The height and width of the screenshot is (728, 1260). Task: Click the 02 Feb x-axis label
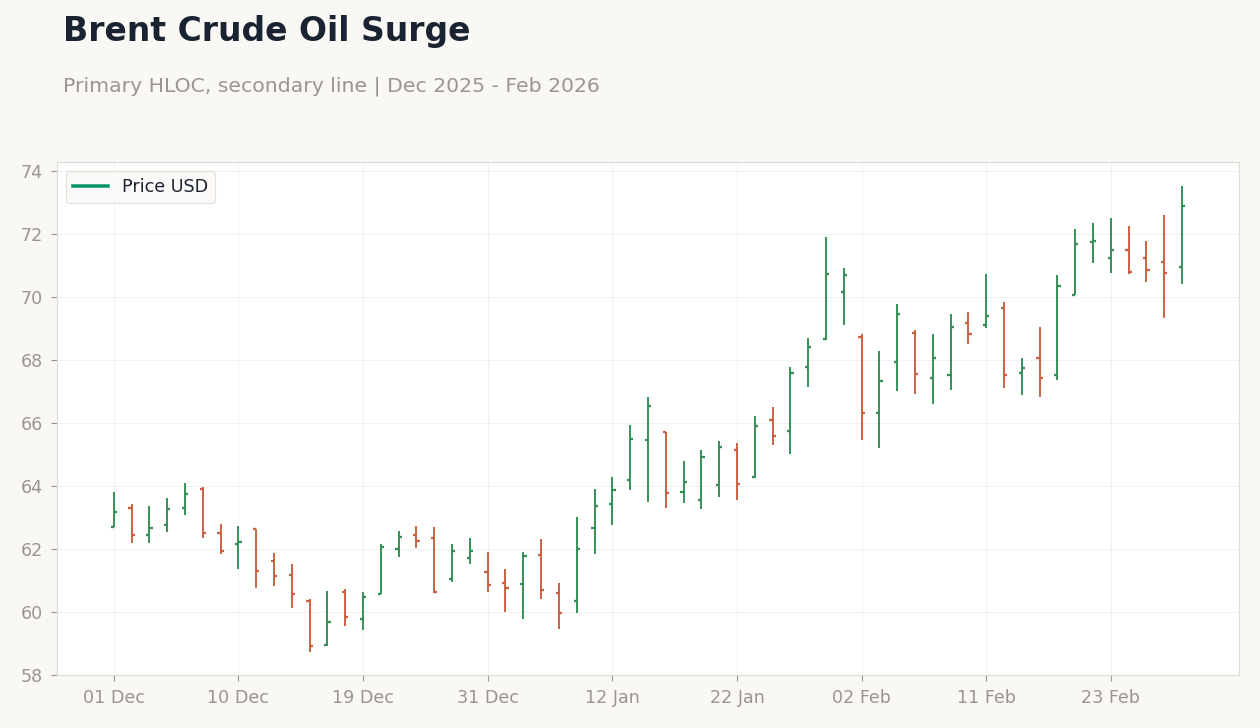pyautogui.click(x=862, y=697)
